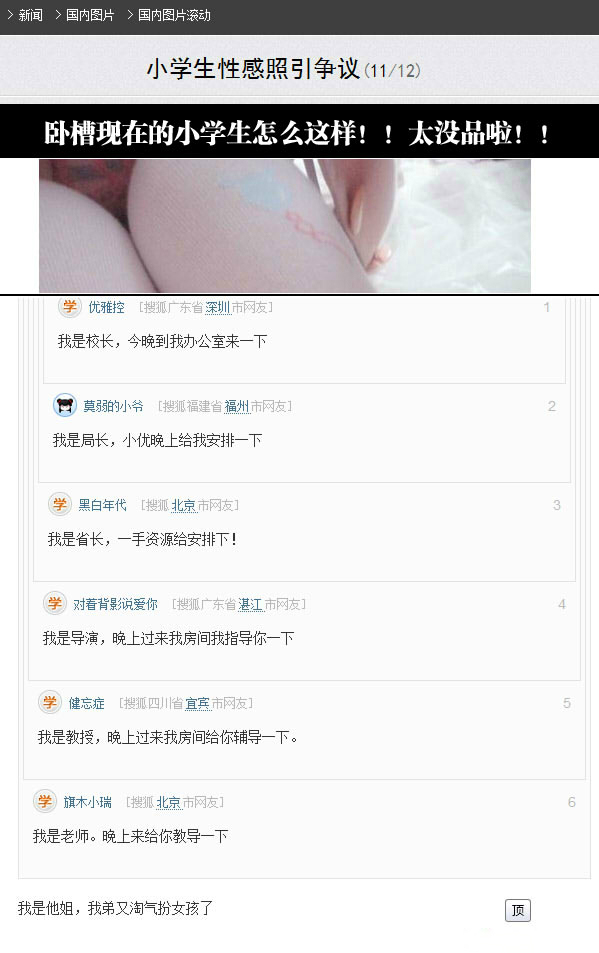Open username link 健忘症
The width and height of the screenshot is (599, 953).
pyautogui.click(x=86, y=703)
